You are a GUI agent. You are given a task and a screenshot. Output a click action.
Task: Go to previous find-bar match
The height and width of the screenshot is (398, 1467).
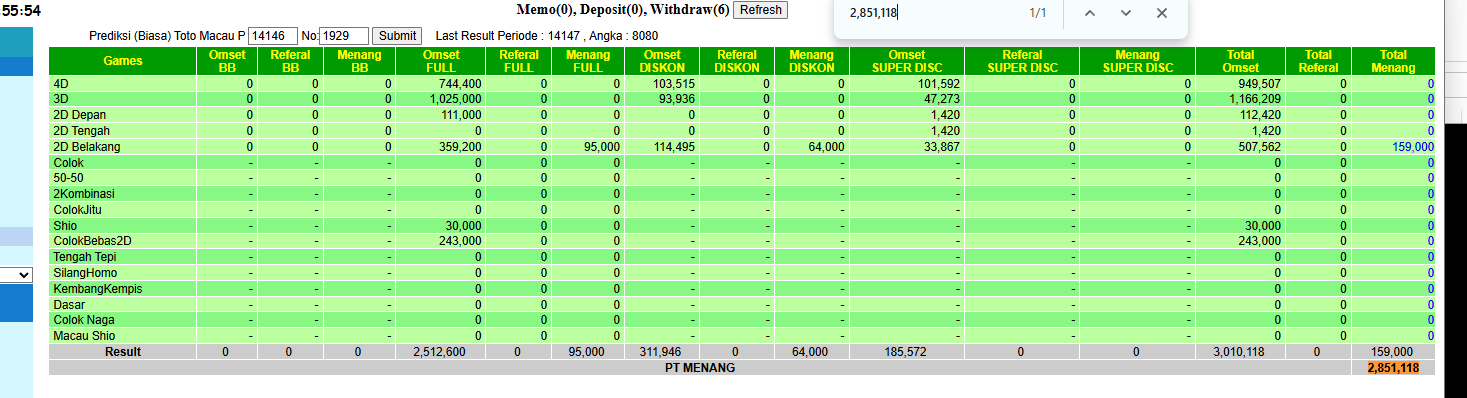click(x=1090, y=13)
